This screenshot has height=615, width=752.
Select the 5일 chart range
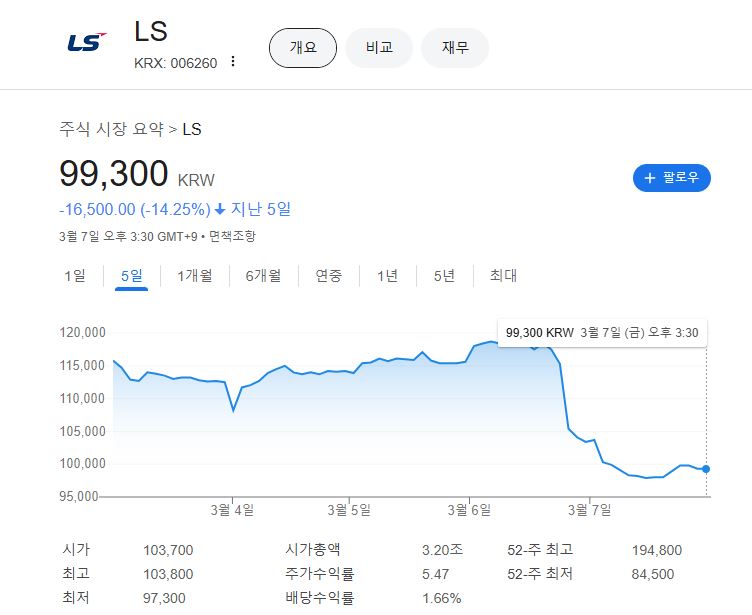pyautogui.click(x=131, y=276)
